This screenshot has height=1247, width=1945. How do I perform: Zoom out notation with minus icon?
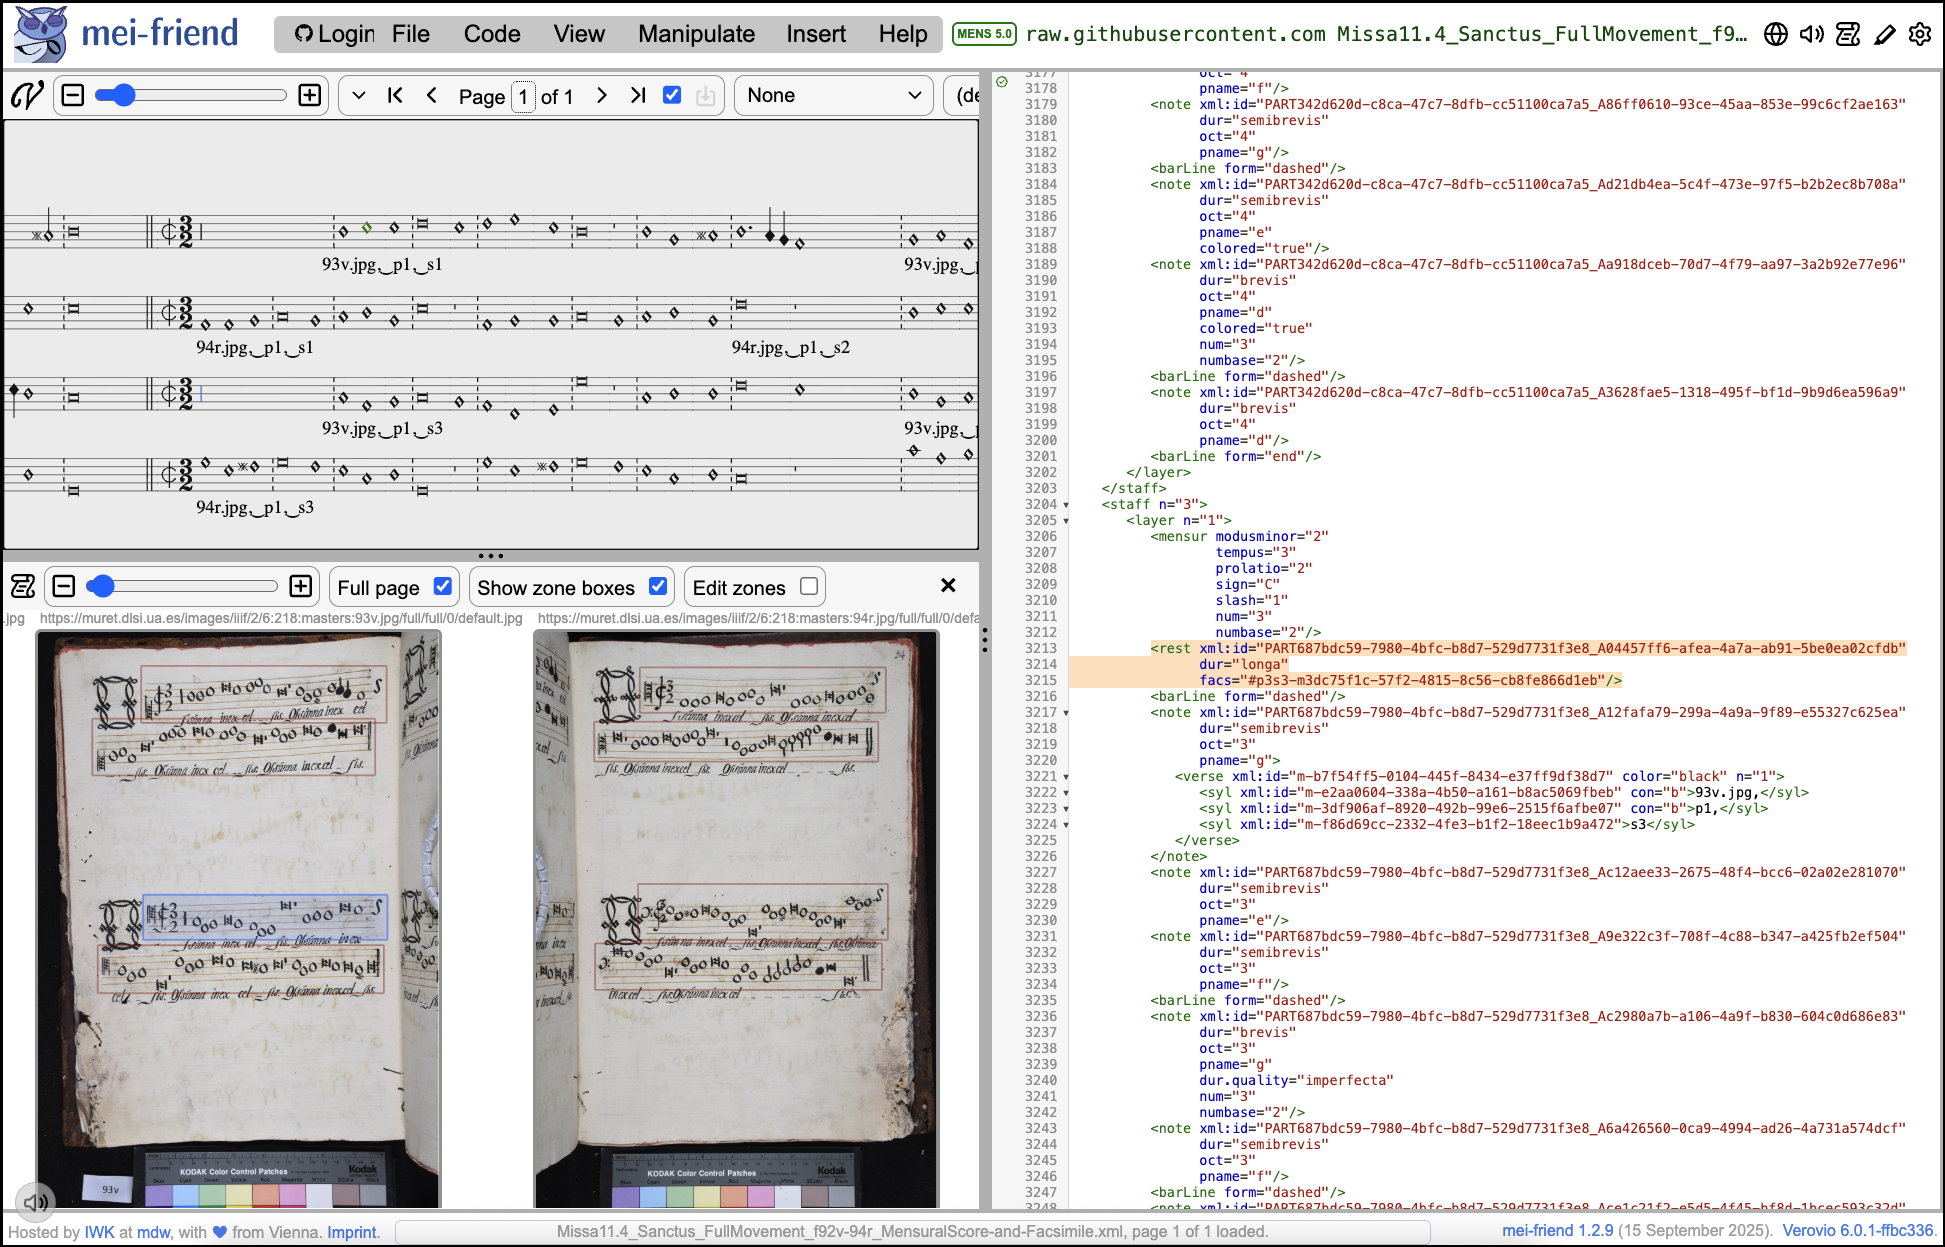tap(73, 96)
